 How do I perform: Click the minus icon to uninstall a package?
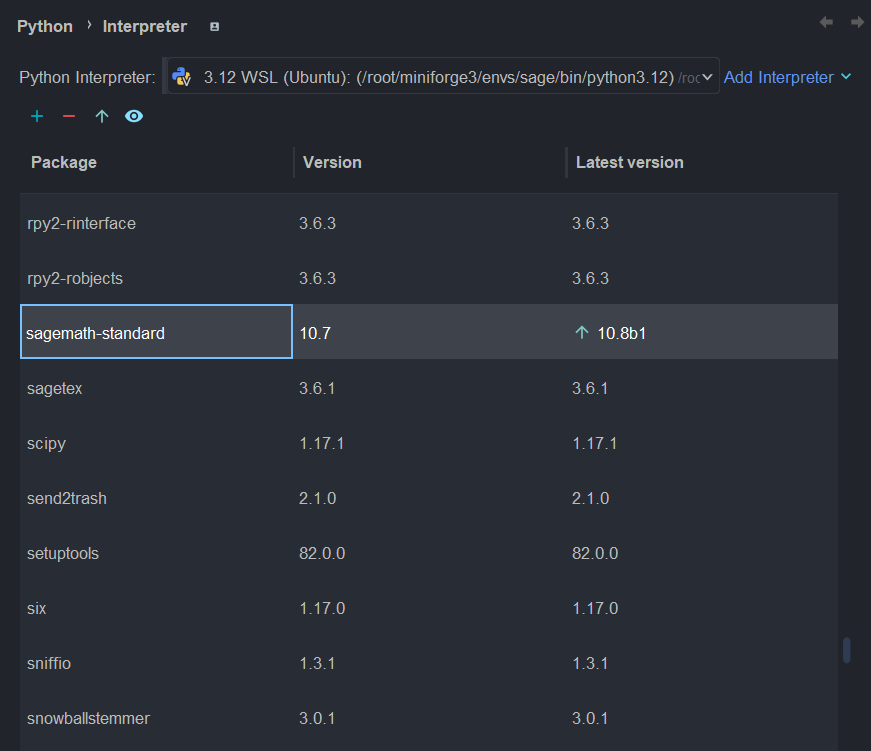click(x=68, y=116)
